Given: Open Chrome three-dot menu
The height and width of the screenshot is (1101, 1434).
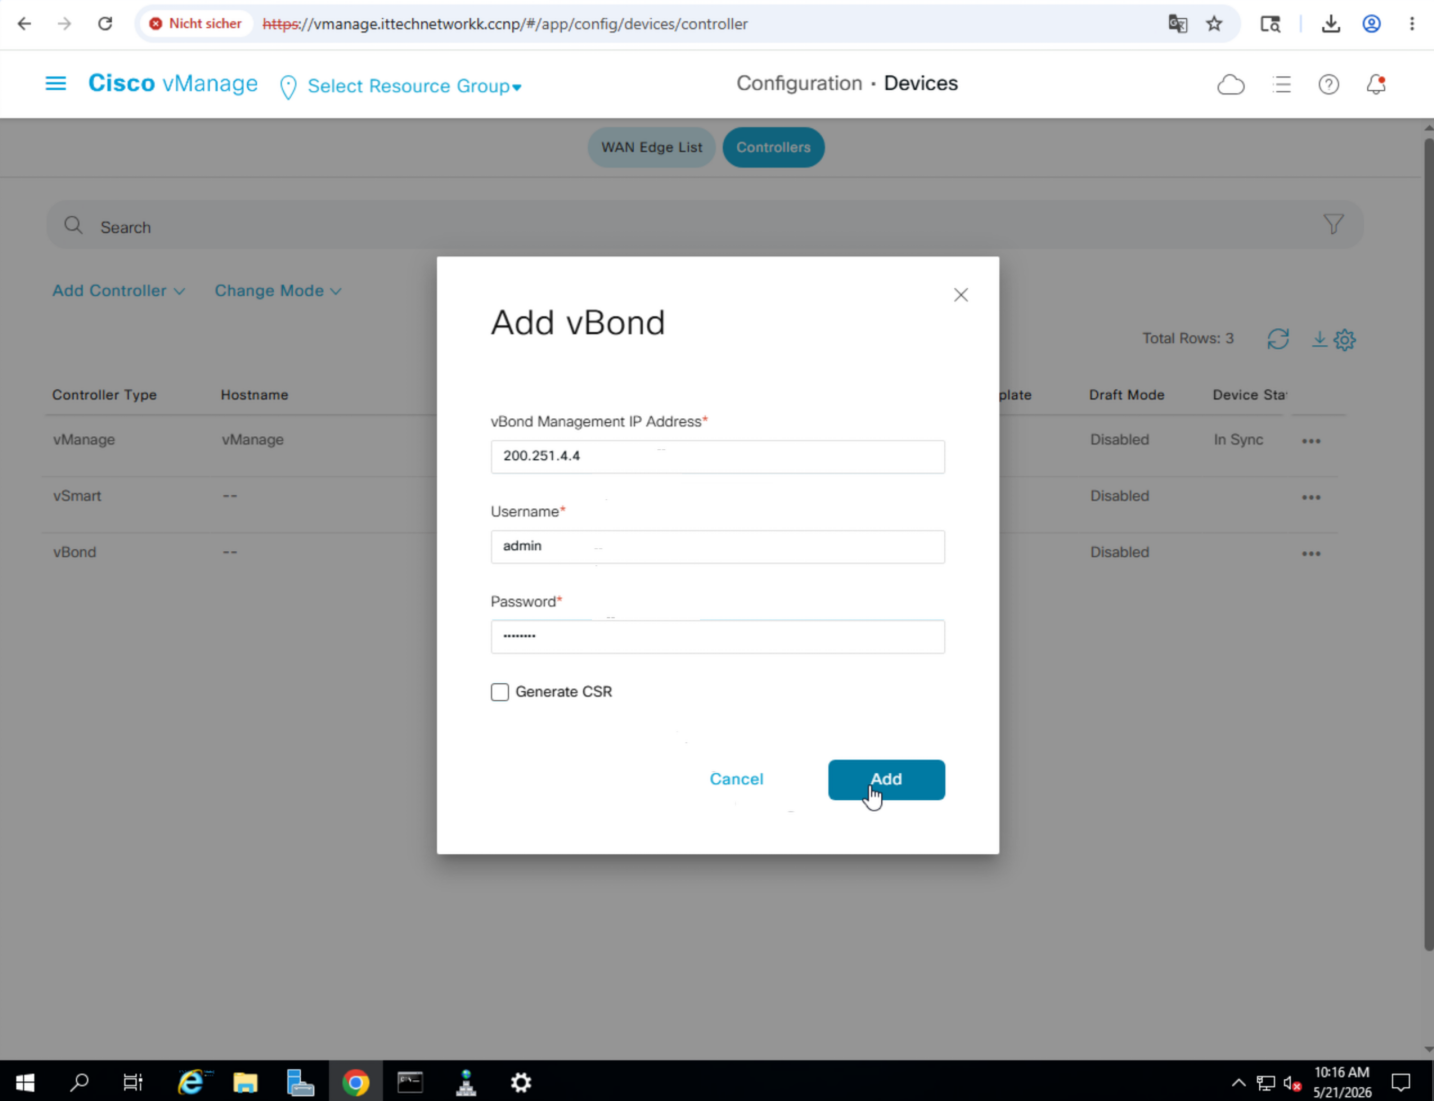Looking at the screenshot, I should coord(1412,23).
